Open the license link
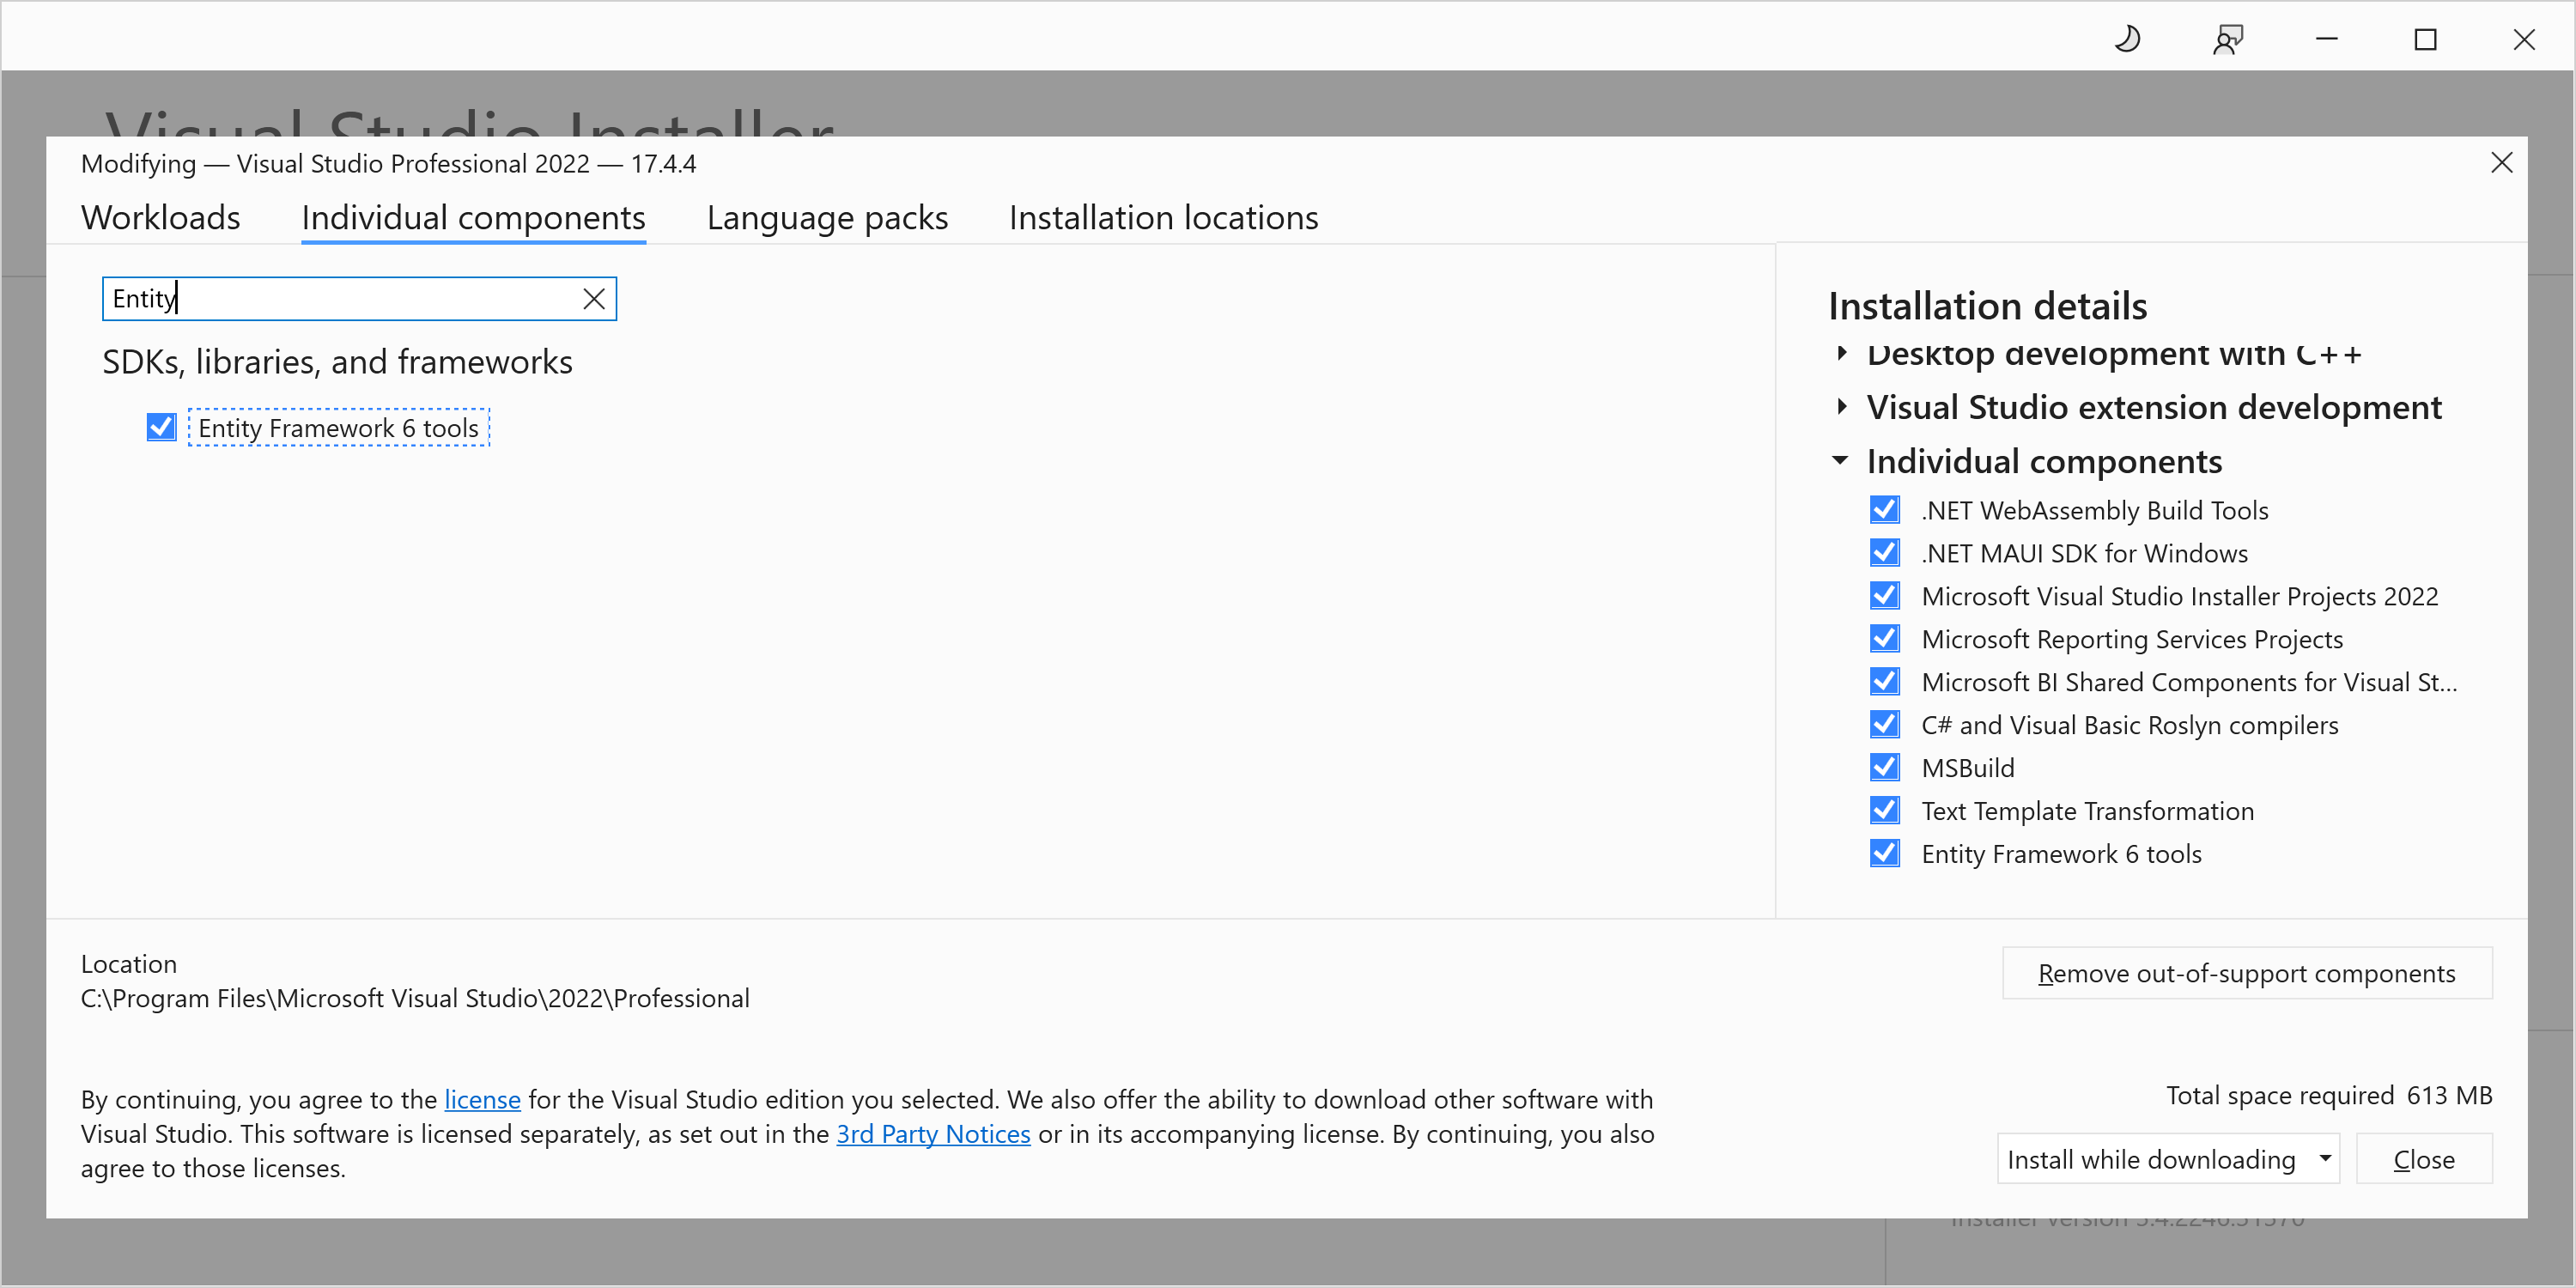 (482, 1100)
